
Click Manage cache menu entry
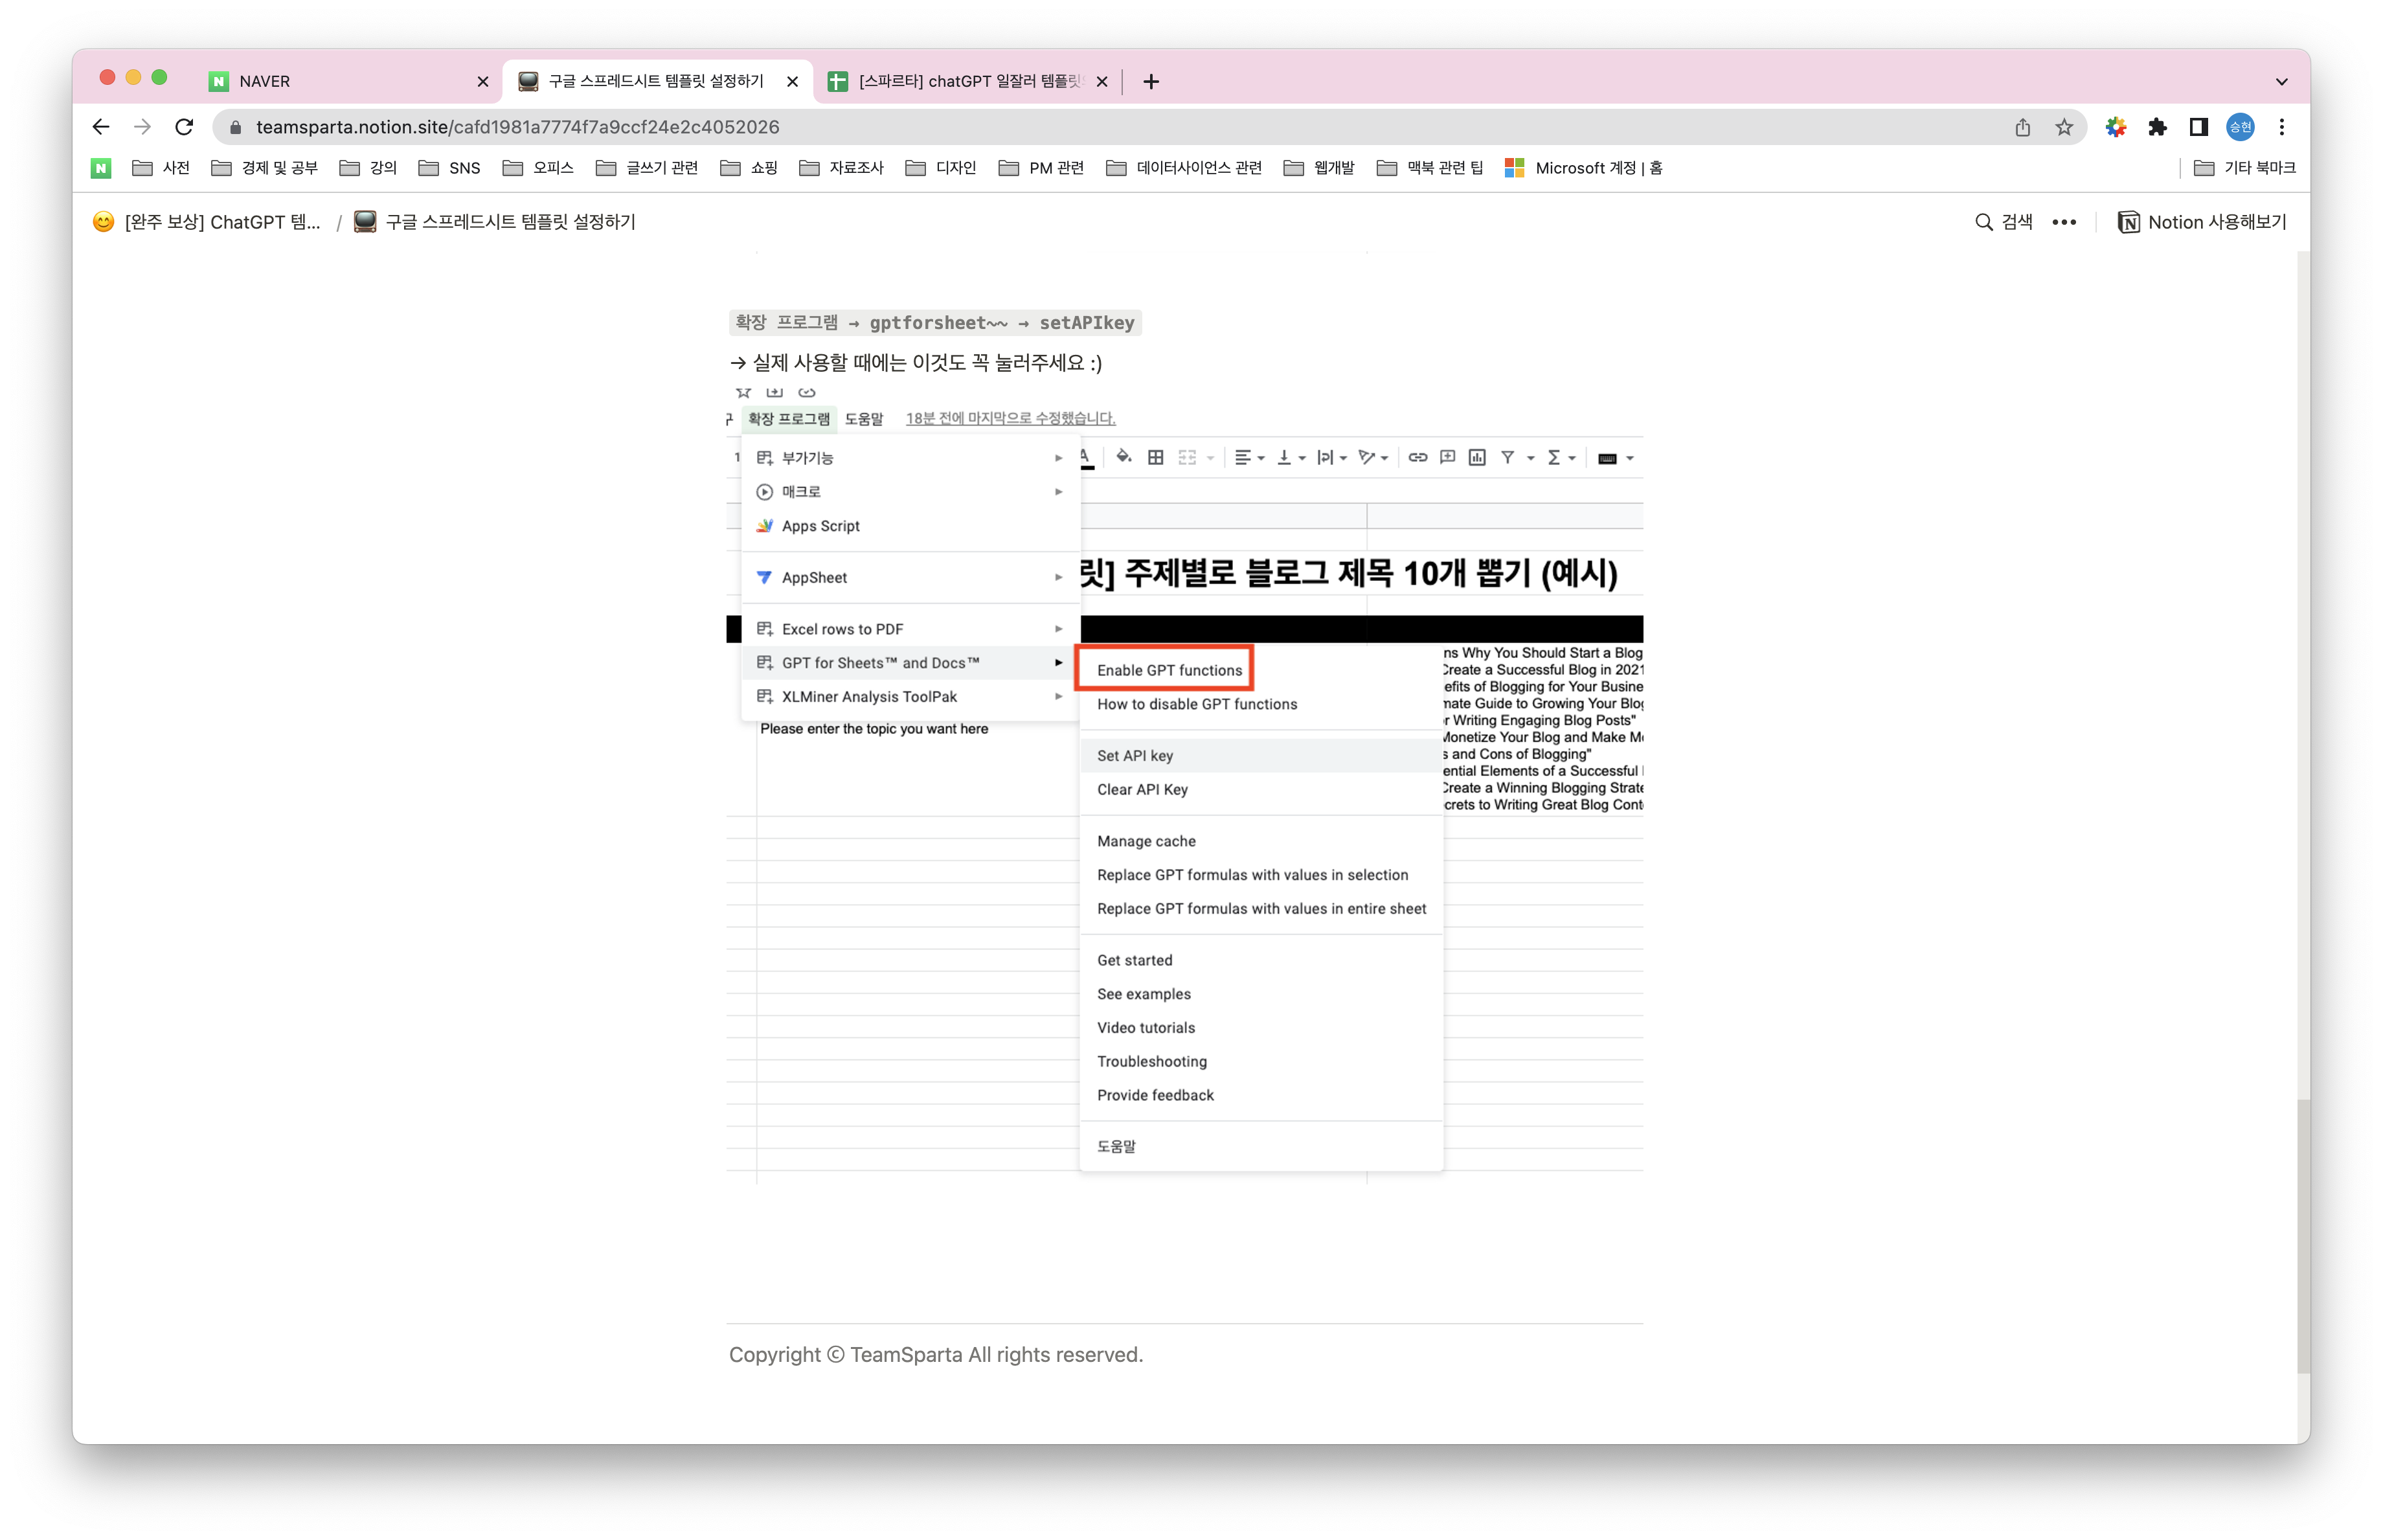pos(1260,841)
